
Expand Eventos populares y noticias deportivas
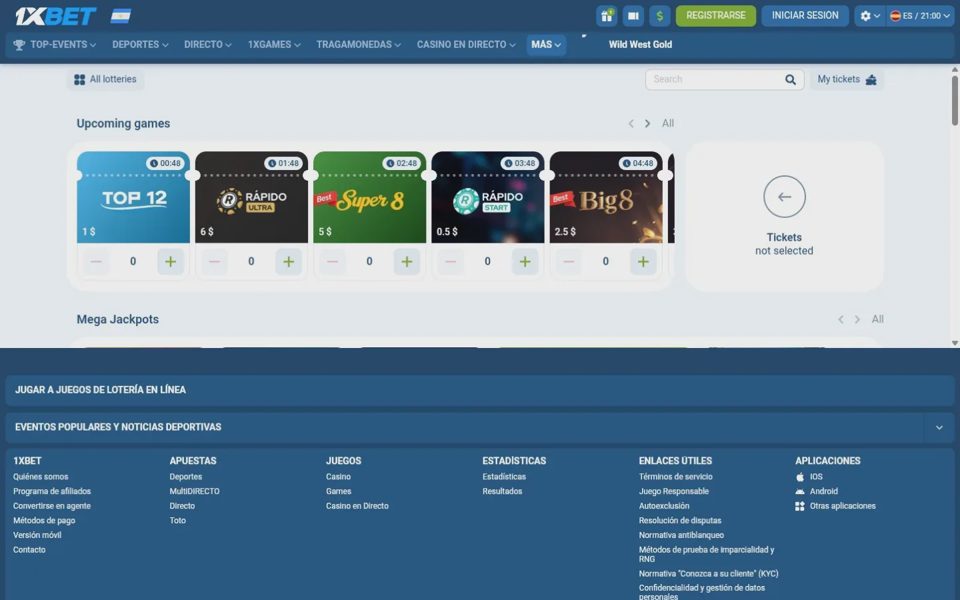(x=939, y=427)
